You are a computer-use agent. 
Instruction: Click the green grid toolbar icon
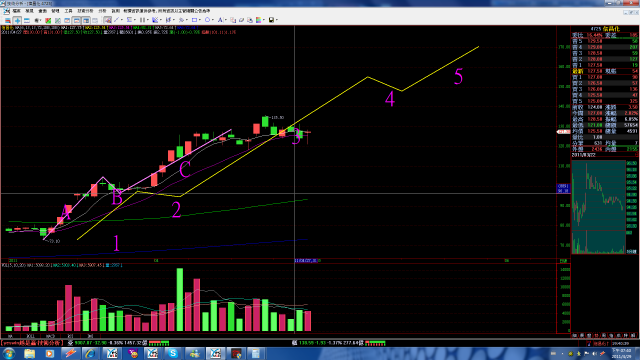point(58,20)
